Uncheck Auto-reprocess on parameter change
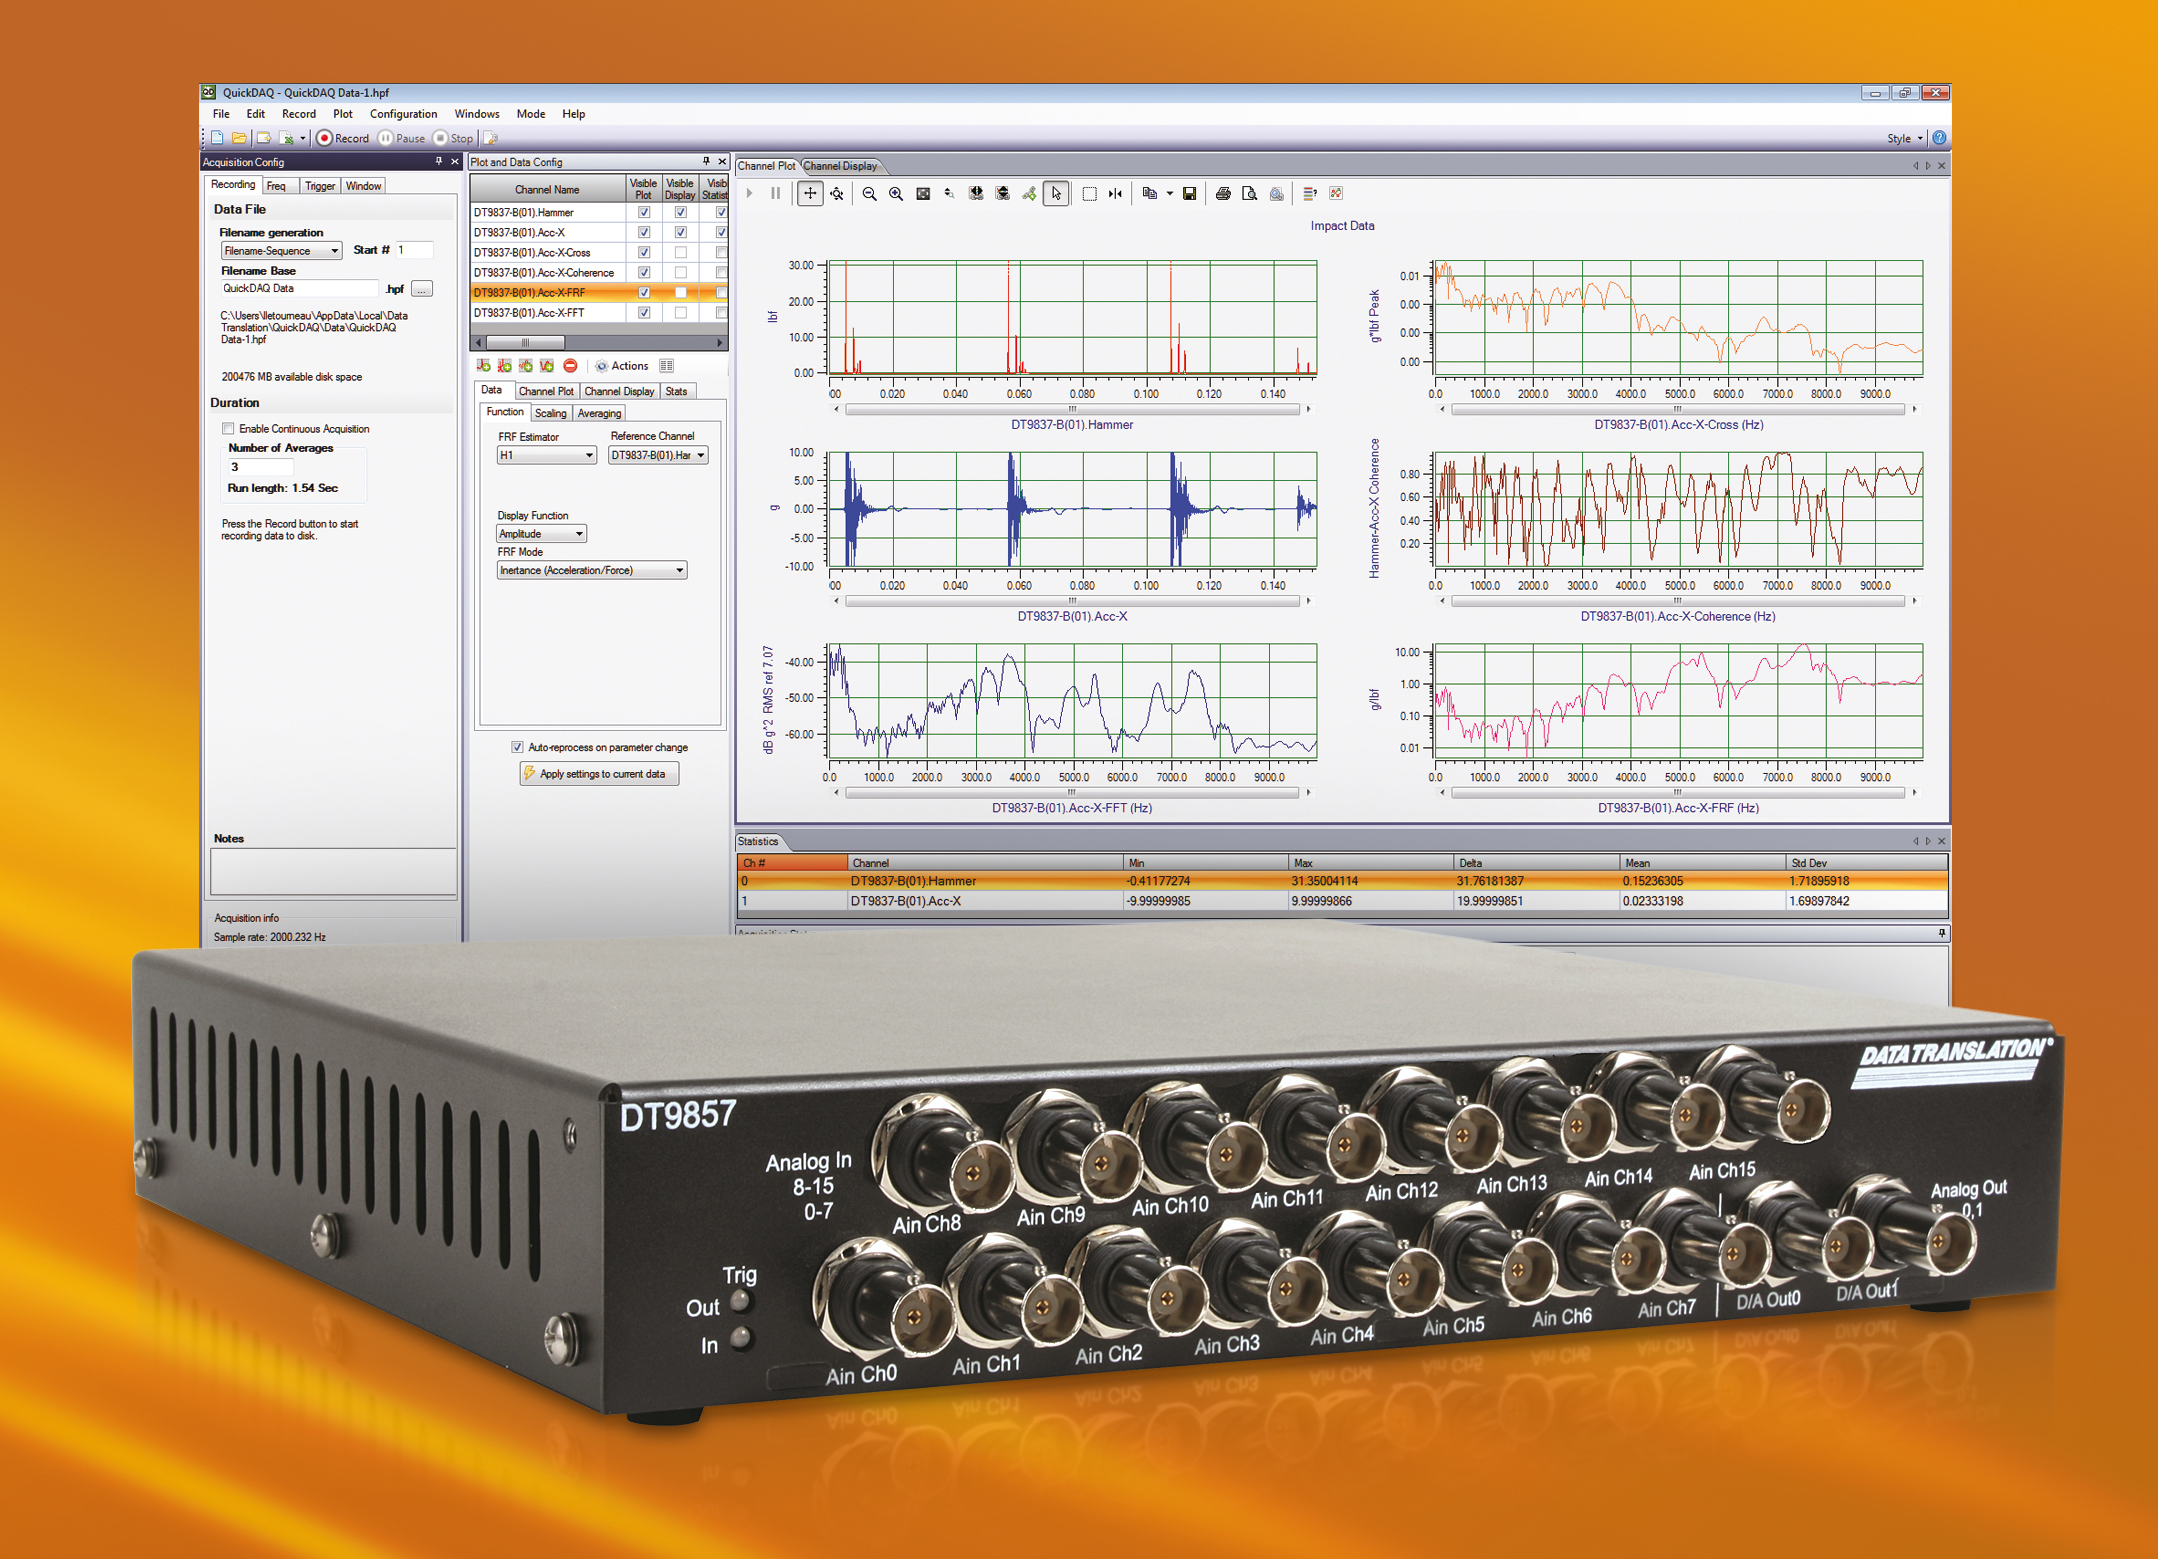This screenshot has height=1559, width=2158. 517,747
